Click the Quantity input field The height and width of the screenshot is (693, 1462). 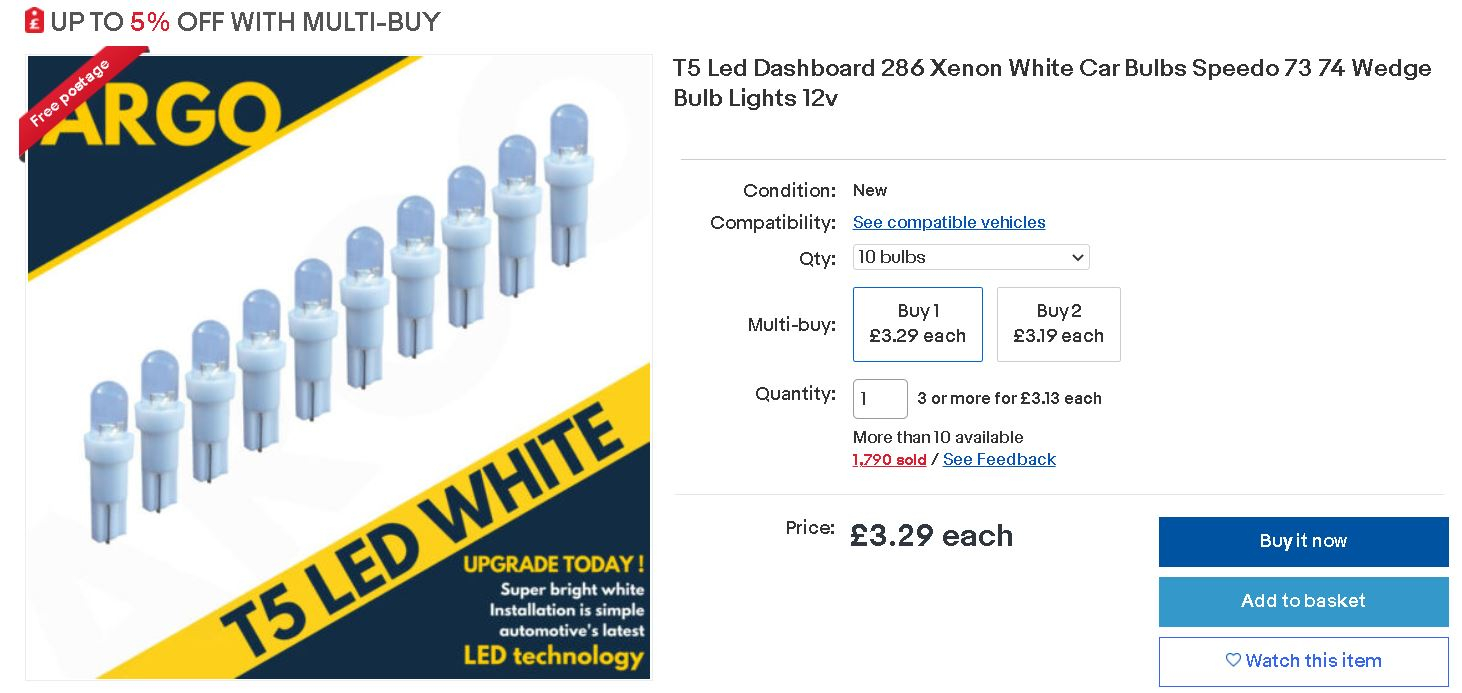880,398
